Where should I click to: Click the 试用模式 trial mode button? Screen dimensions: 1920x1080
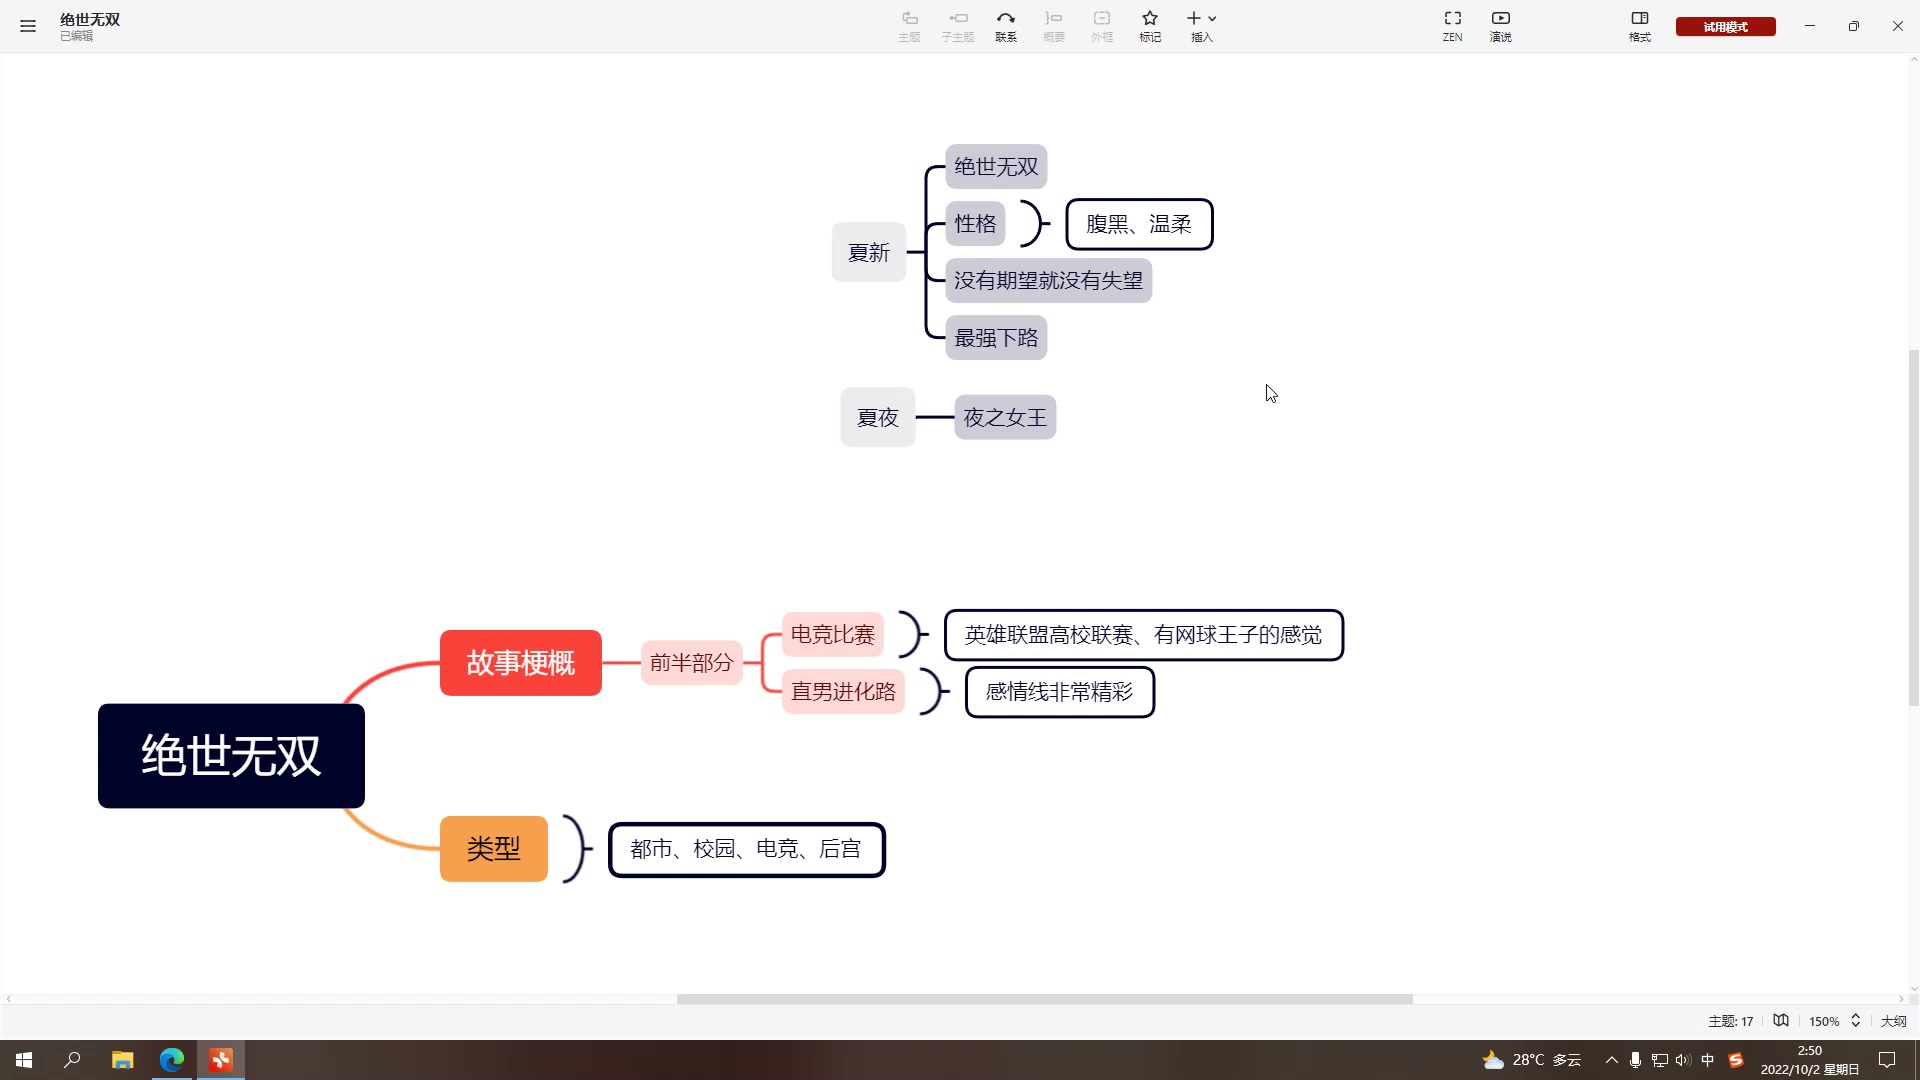coord(1726,27)
